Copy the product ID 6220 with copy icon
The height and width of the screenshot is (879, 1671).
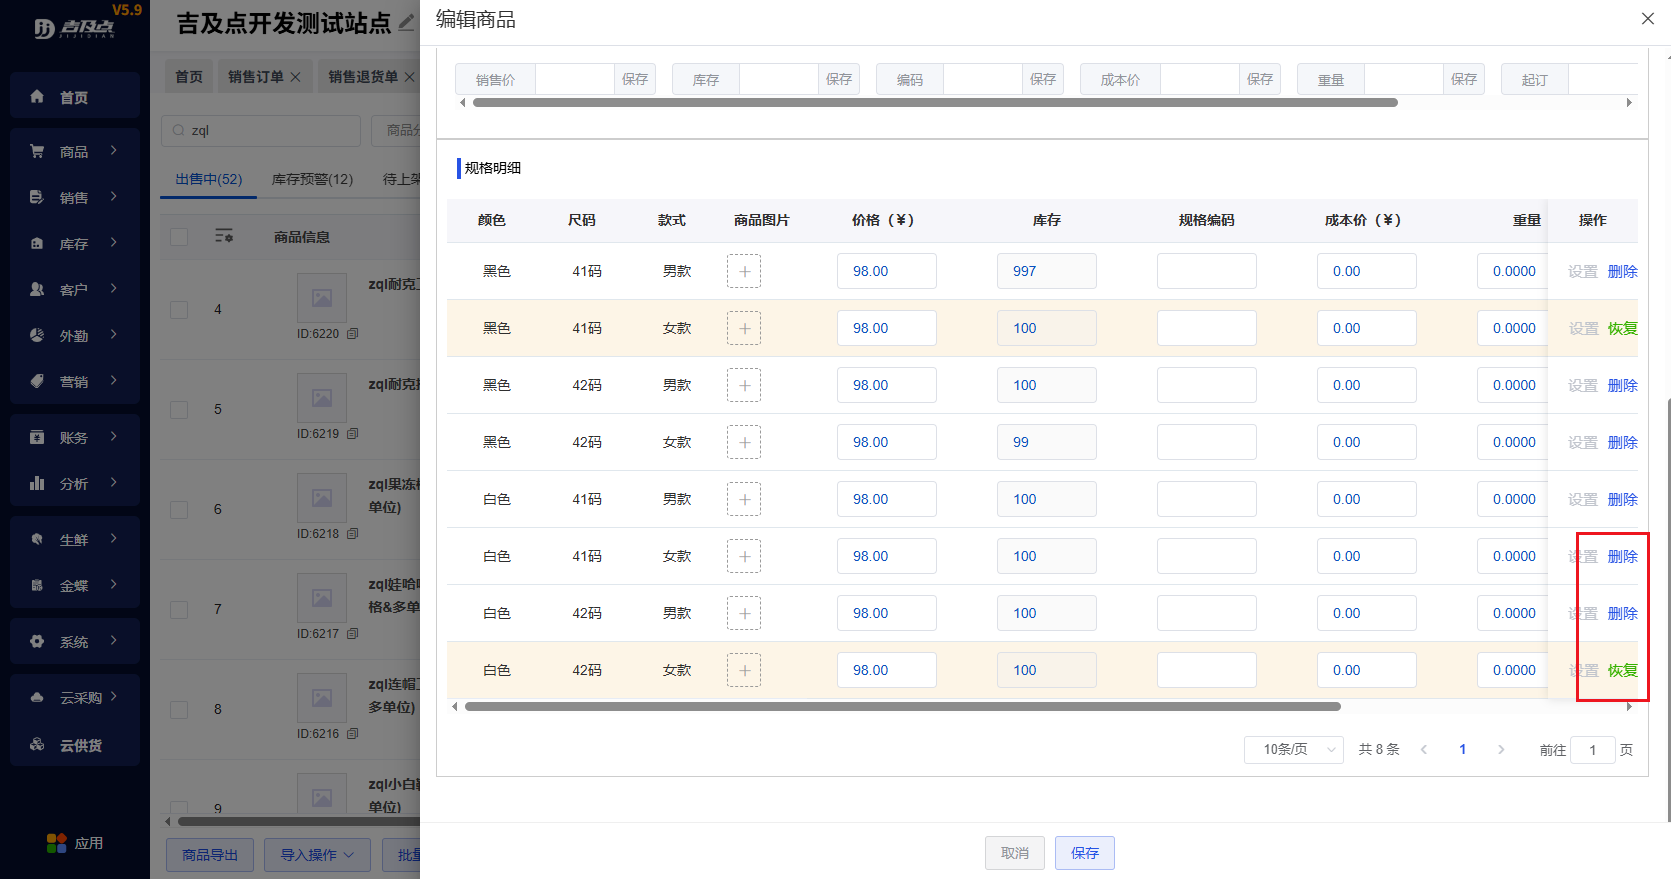[x=353, y=334]
